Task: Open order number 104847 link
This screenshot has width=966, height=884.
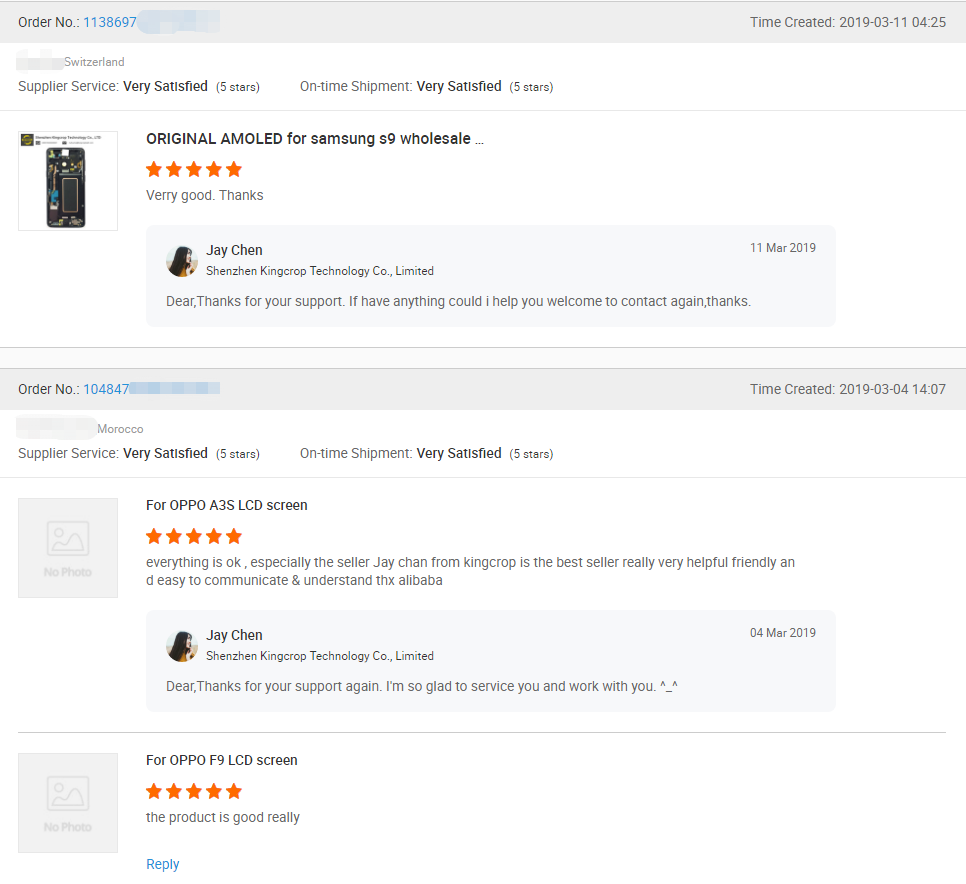Action: [106, 389]
